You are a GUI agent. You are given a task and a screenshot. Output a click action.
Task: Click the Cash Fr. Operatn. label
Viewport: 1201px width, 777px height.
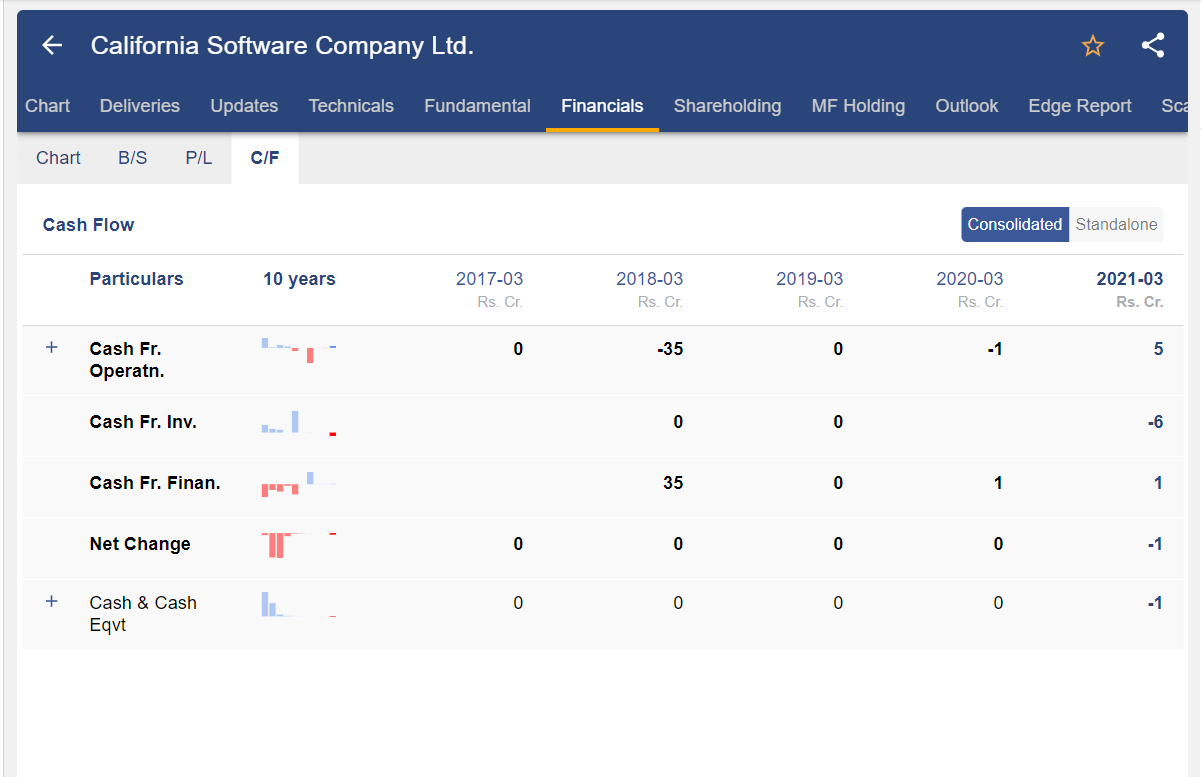(127, 360)
